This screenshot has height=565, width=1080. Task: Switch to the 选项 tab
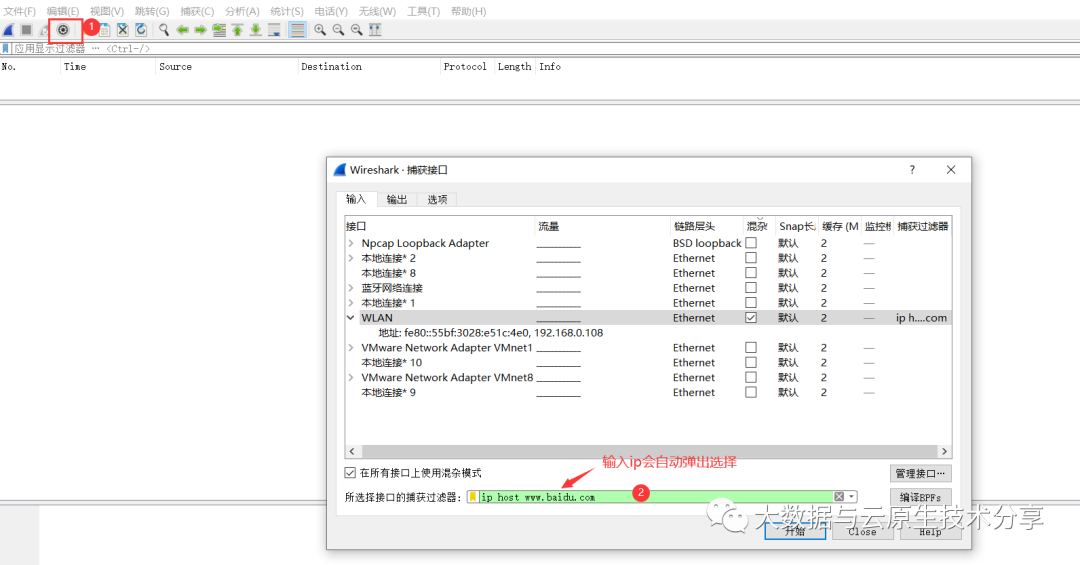(x=437, y=199)
